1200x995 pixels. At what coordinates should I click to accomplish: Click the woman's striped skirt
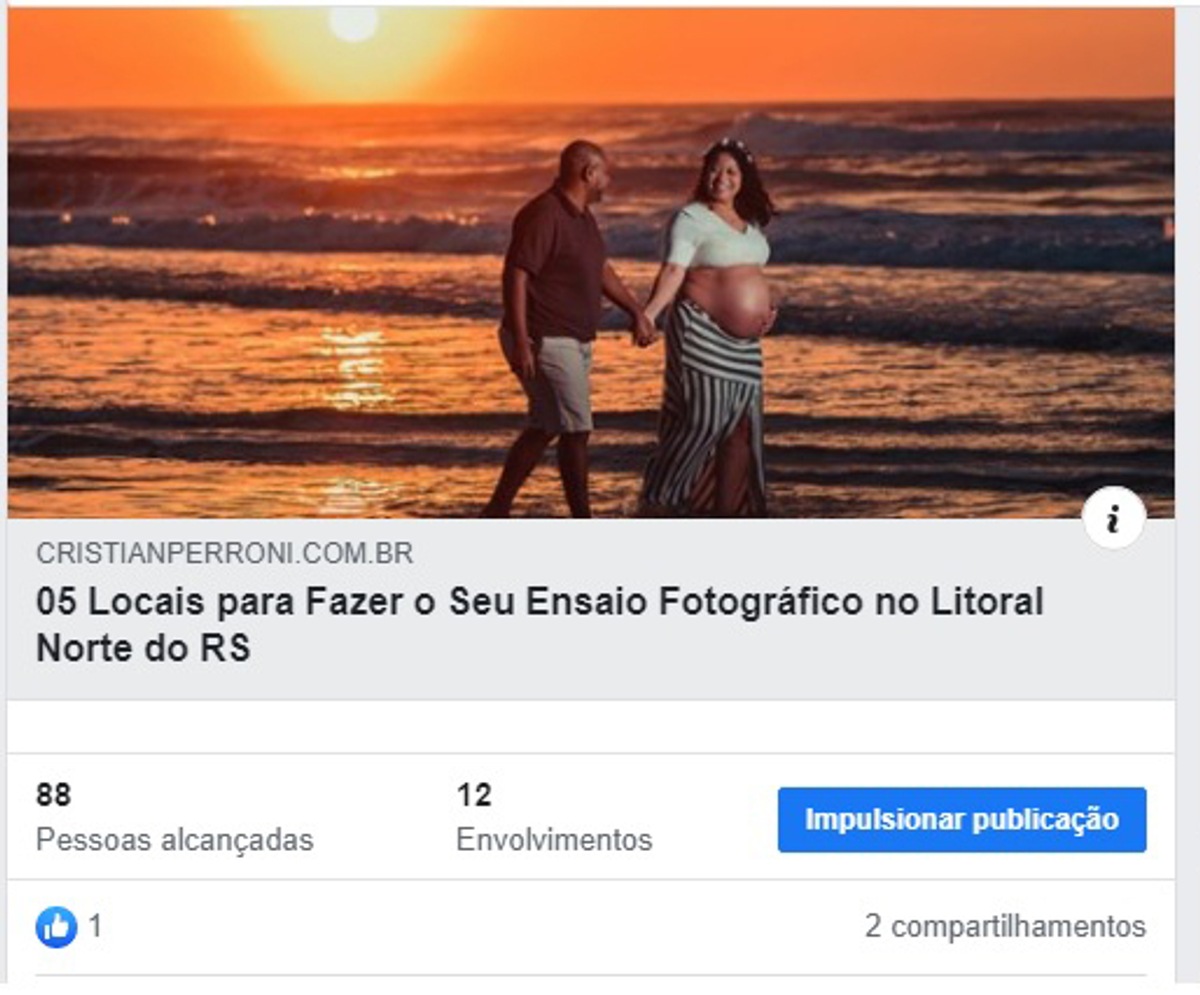tap(705, 408)
